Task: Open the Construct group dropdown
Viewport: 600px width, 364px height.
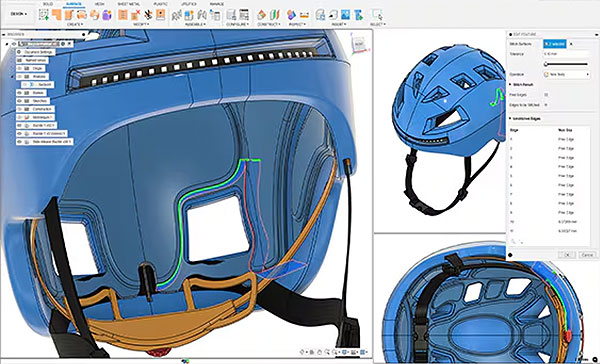Action: click(x=268, y=24)
